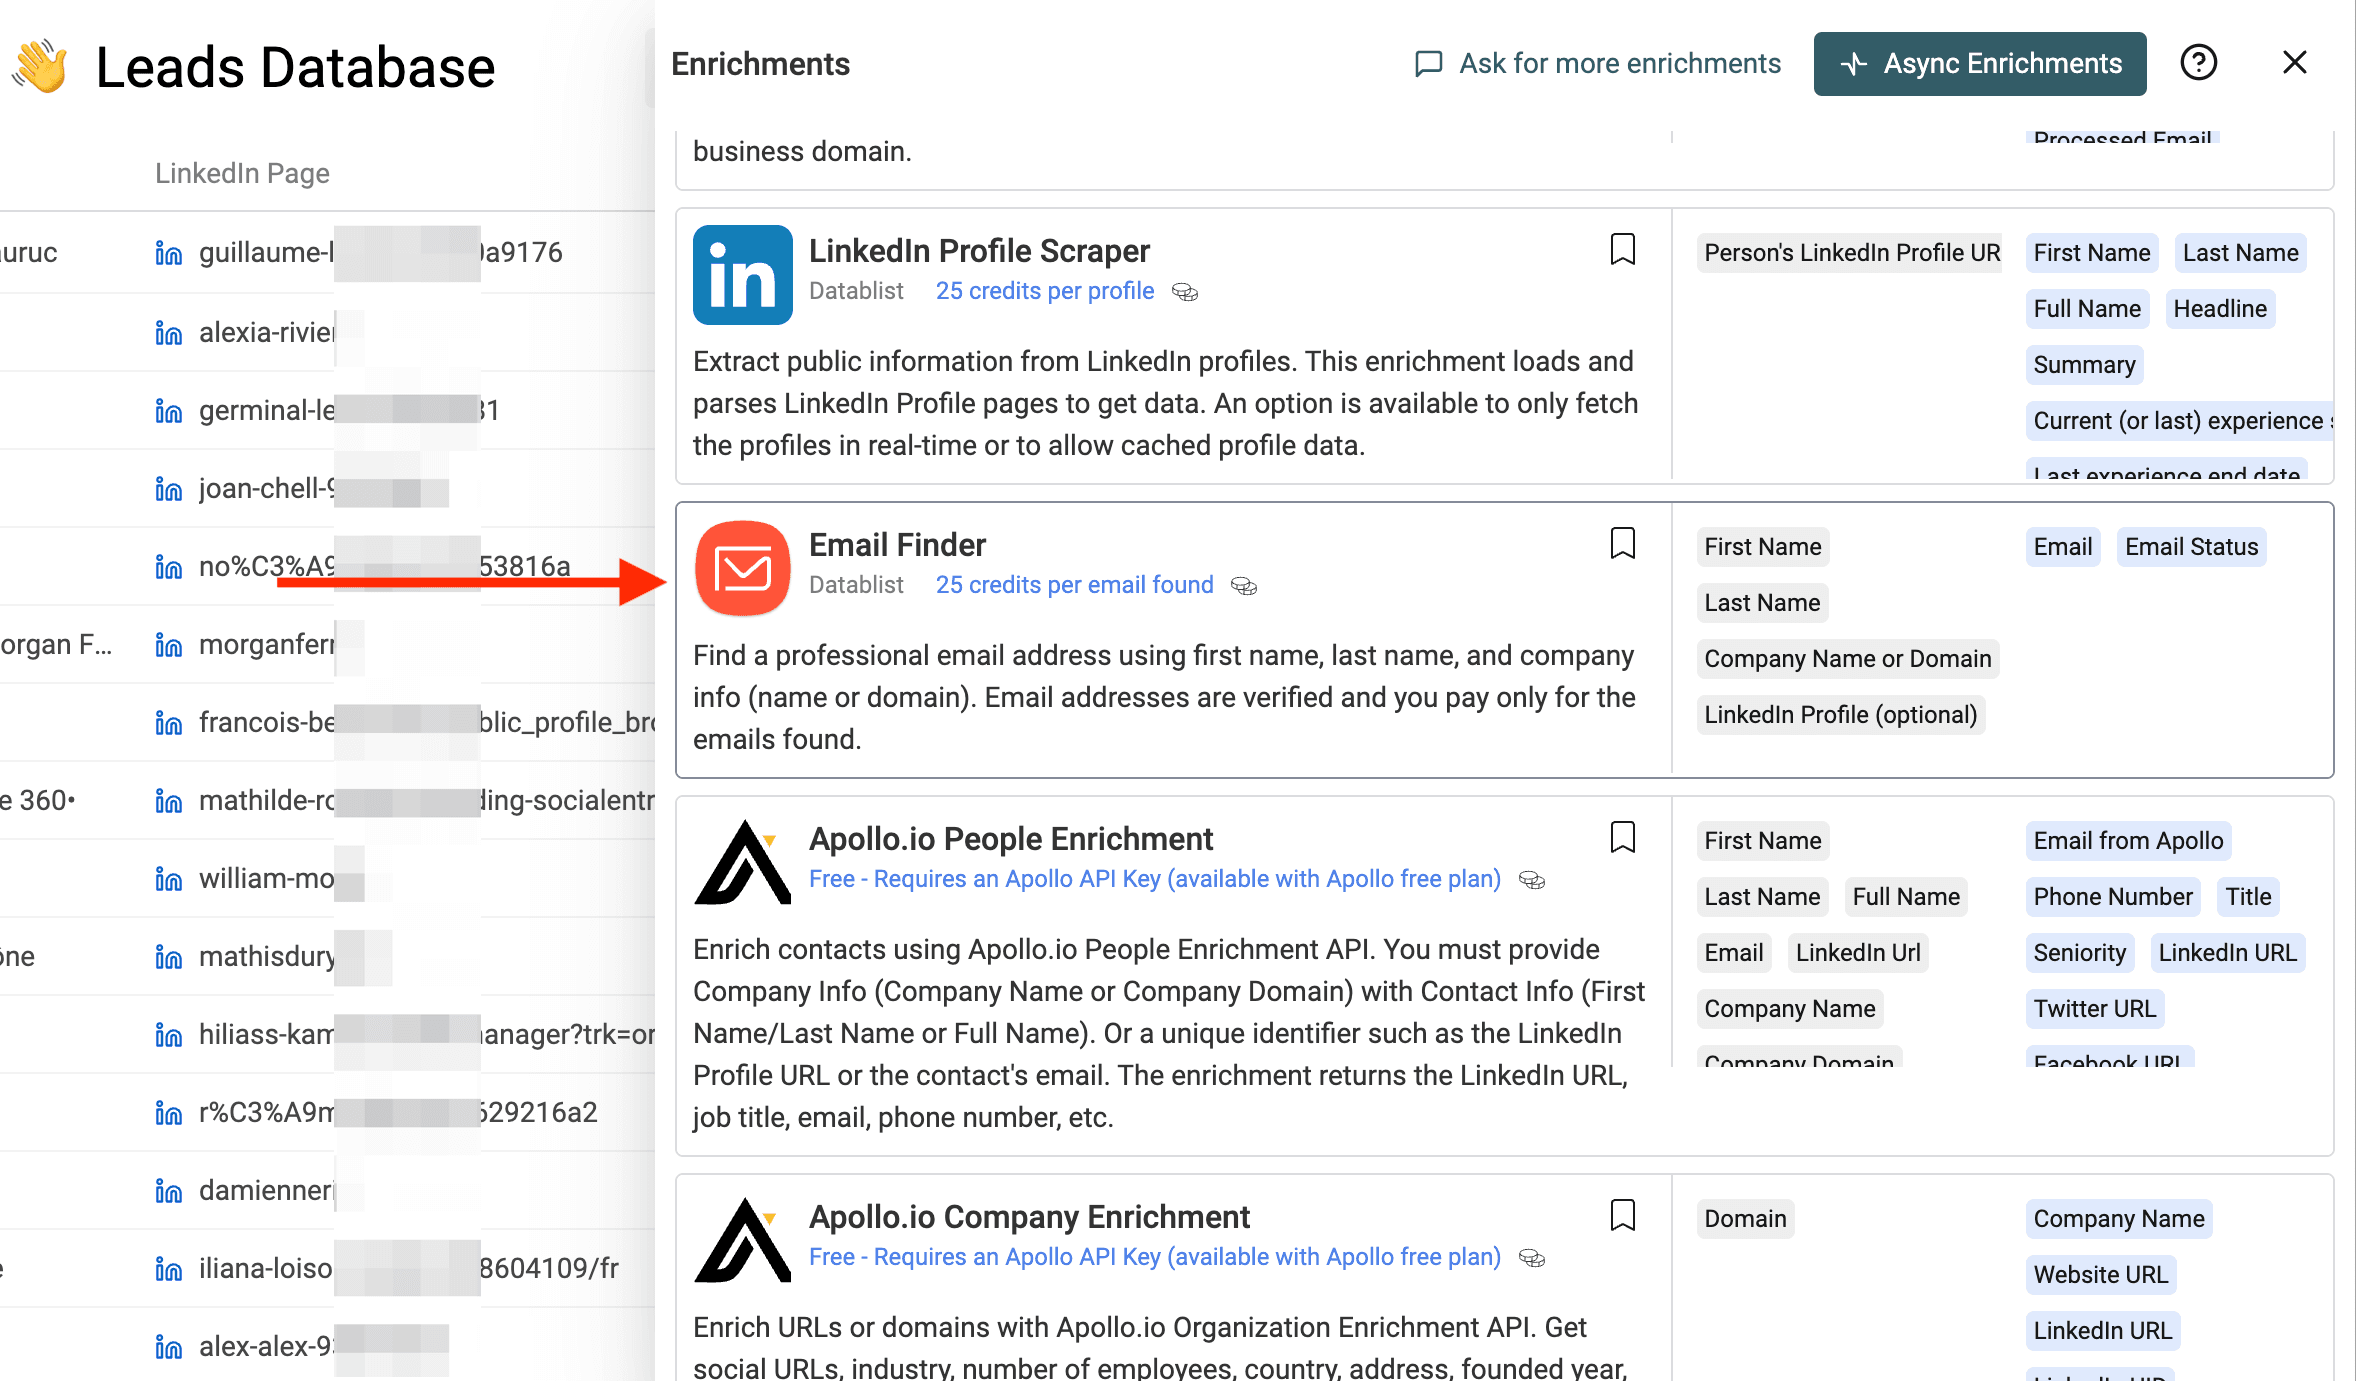Bookmark the LinkedIn Profile Scraper enrichment
The image size is (2356, 1381).
1623,249
